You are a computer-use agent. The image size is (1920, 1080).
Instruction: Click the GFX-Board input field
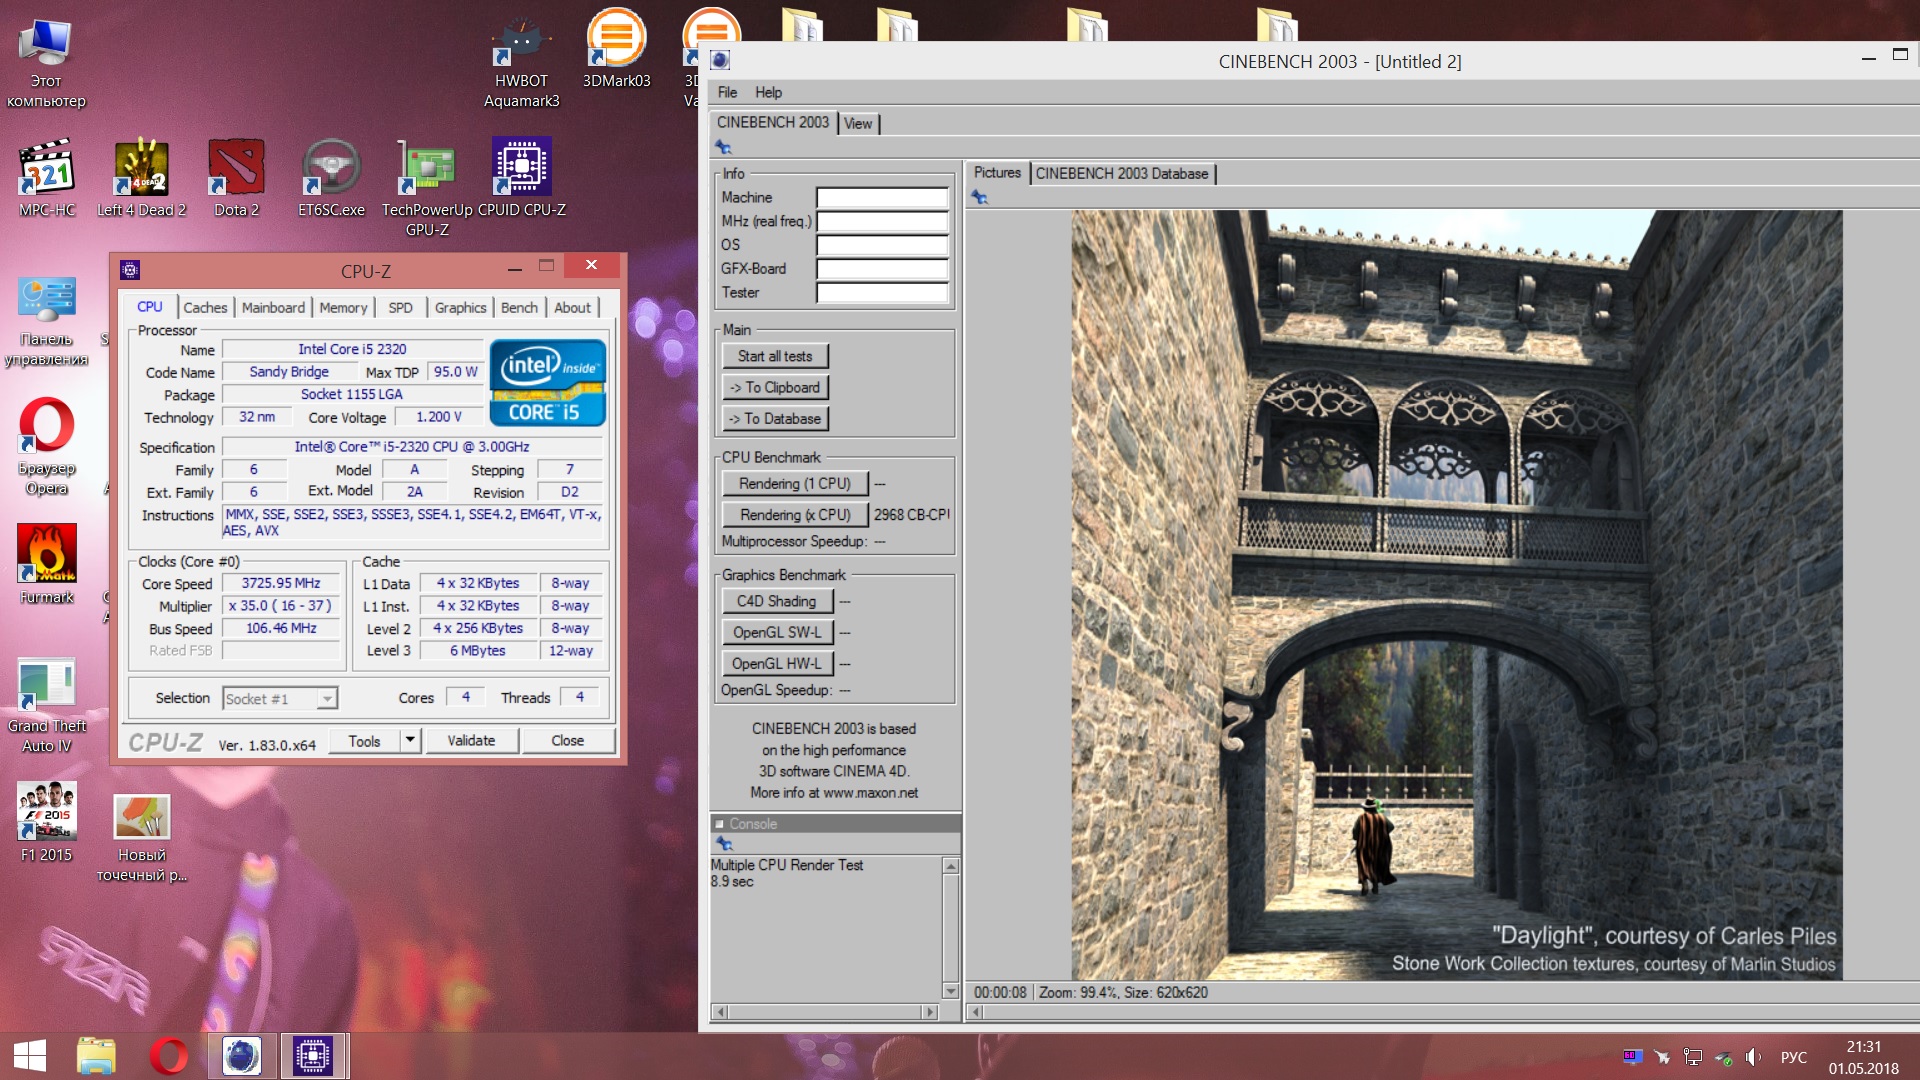pyautogui.click(x=882, y=268)
